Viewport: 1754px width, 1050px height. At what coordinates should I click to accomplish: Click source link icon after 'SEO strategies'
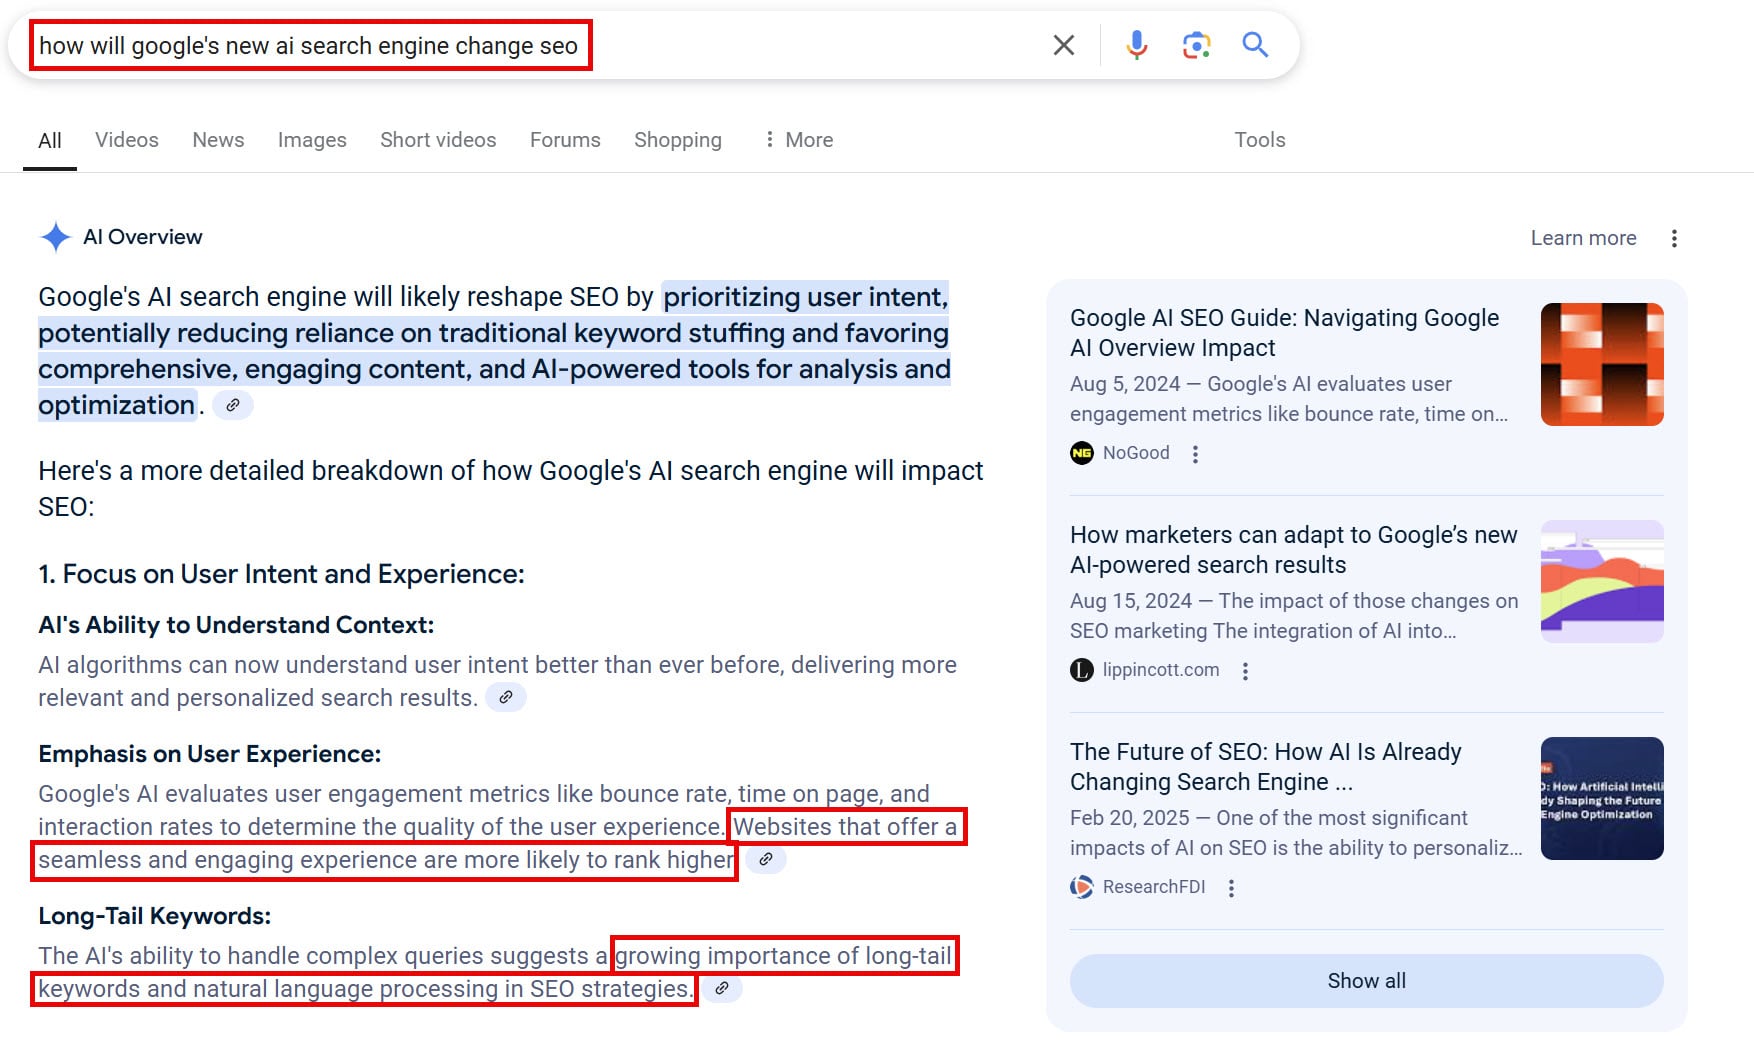pyautogui.click(x=722, y=988)
